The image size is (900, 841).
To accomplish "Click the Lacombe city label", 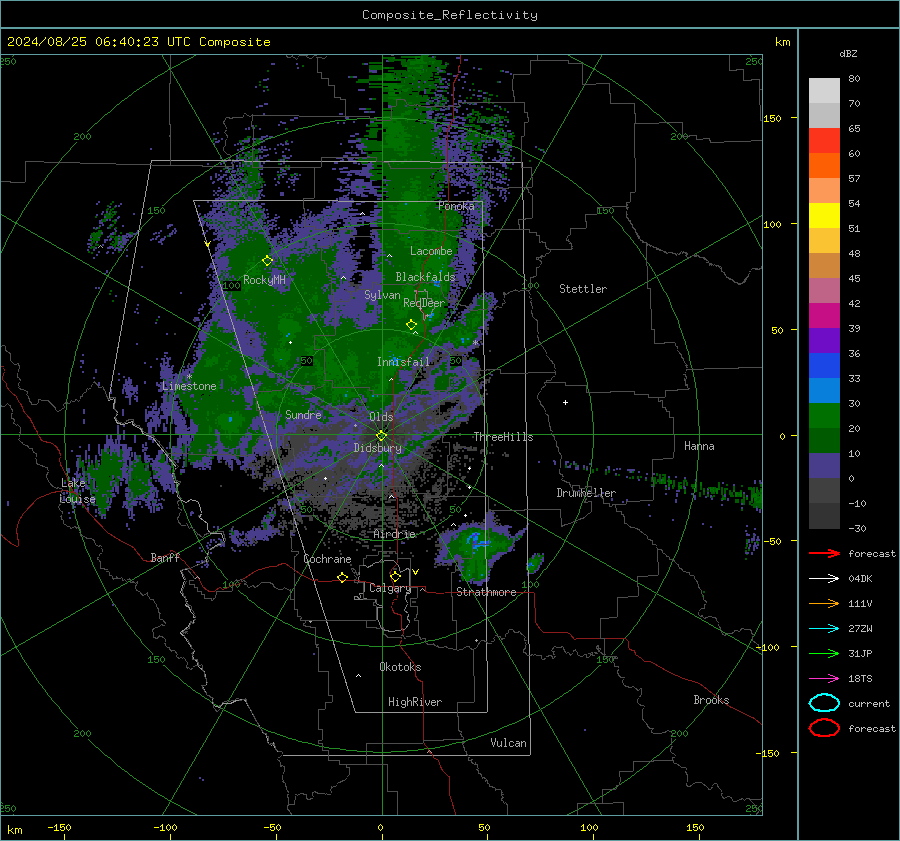I will point(431,251).
